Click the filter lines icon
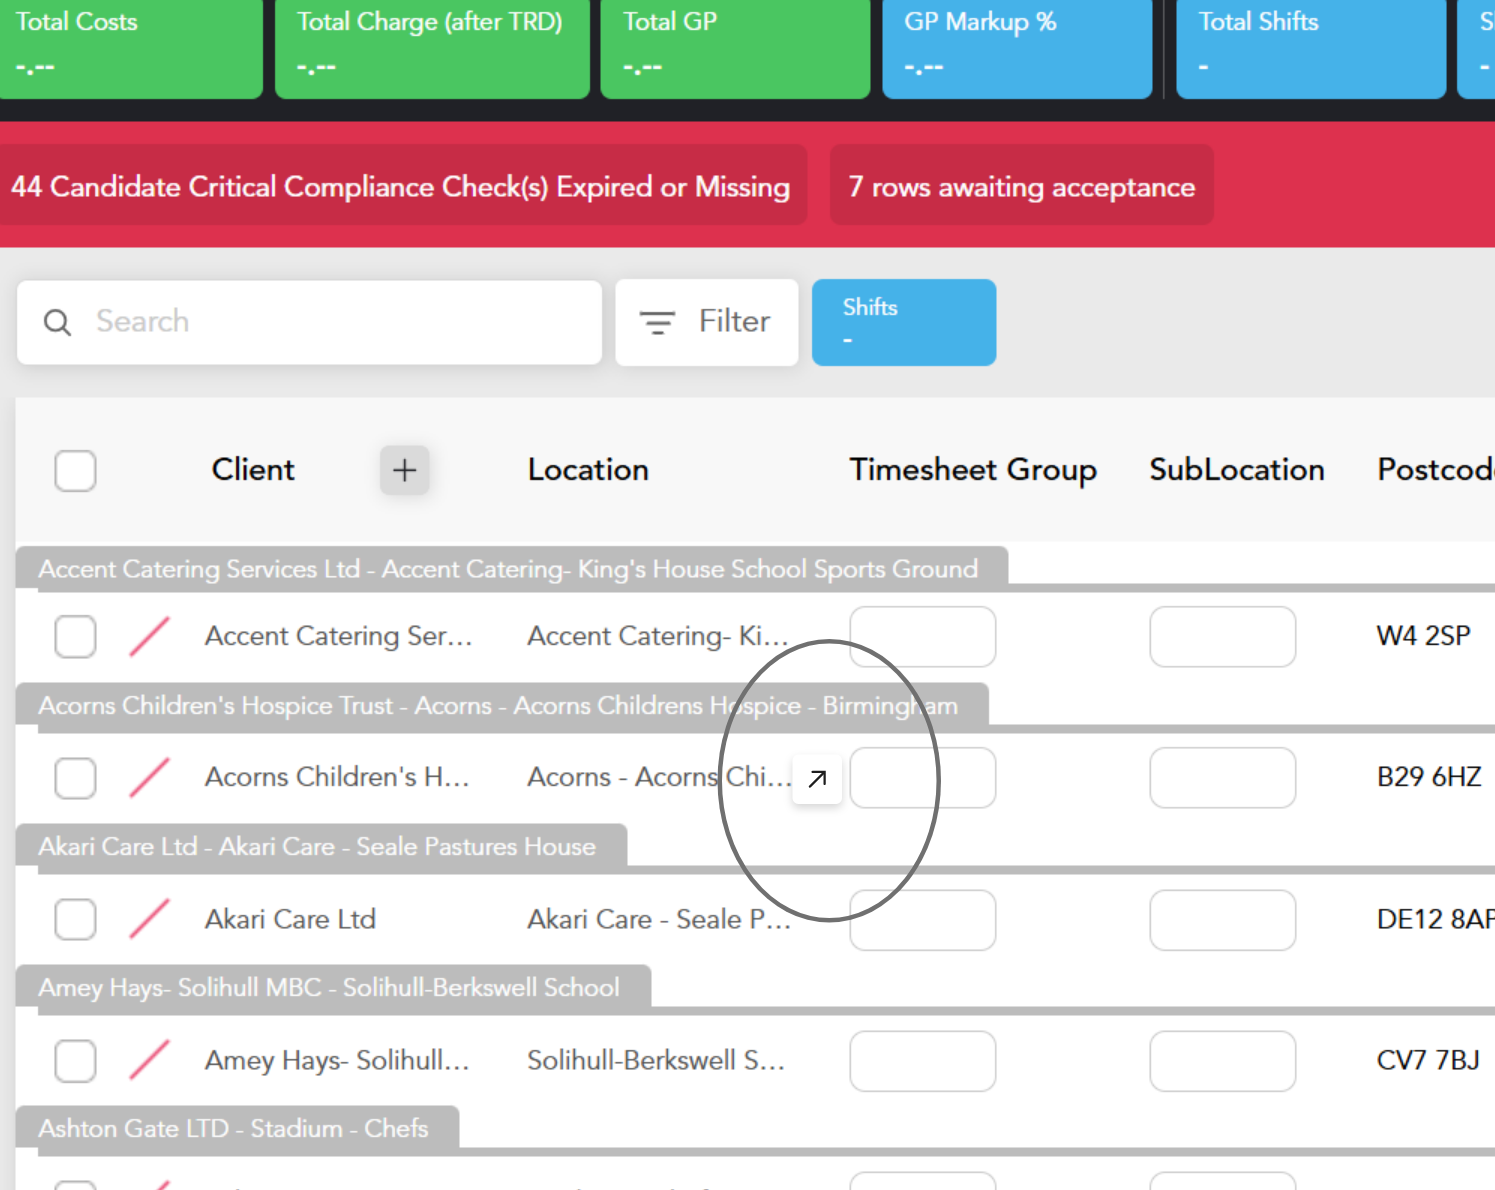 point(657,322)
